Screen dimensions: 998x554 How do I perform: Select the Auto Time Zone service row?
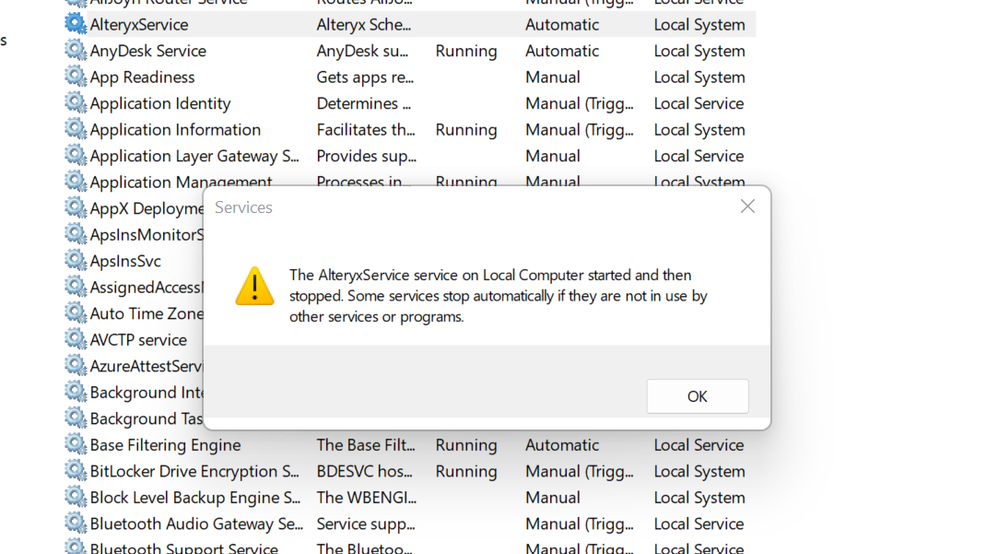[x=146, y=314]
